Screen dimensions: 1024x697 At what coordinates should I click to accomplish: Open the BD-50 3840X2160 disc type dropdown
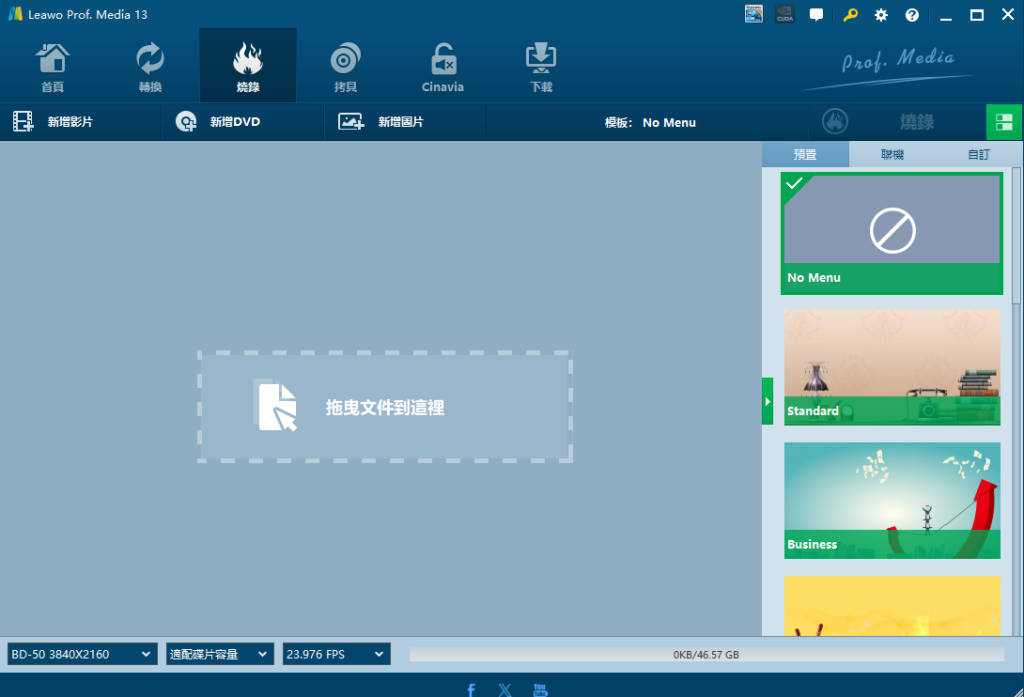click(82, 654)
